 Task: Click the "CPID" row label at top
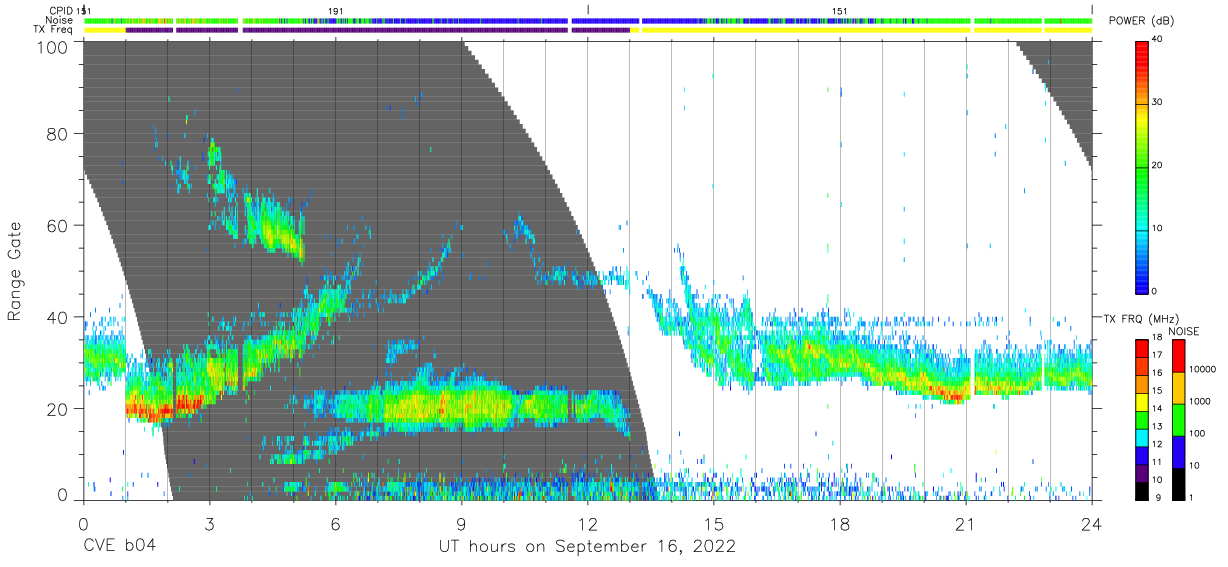point(61,11)
